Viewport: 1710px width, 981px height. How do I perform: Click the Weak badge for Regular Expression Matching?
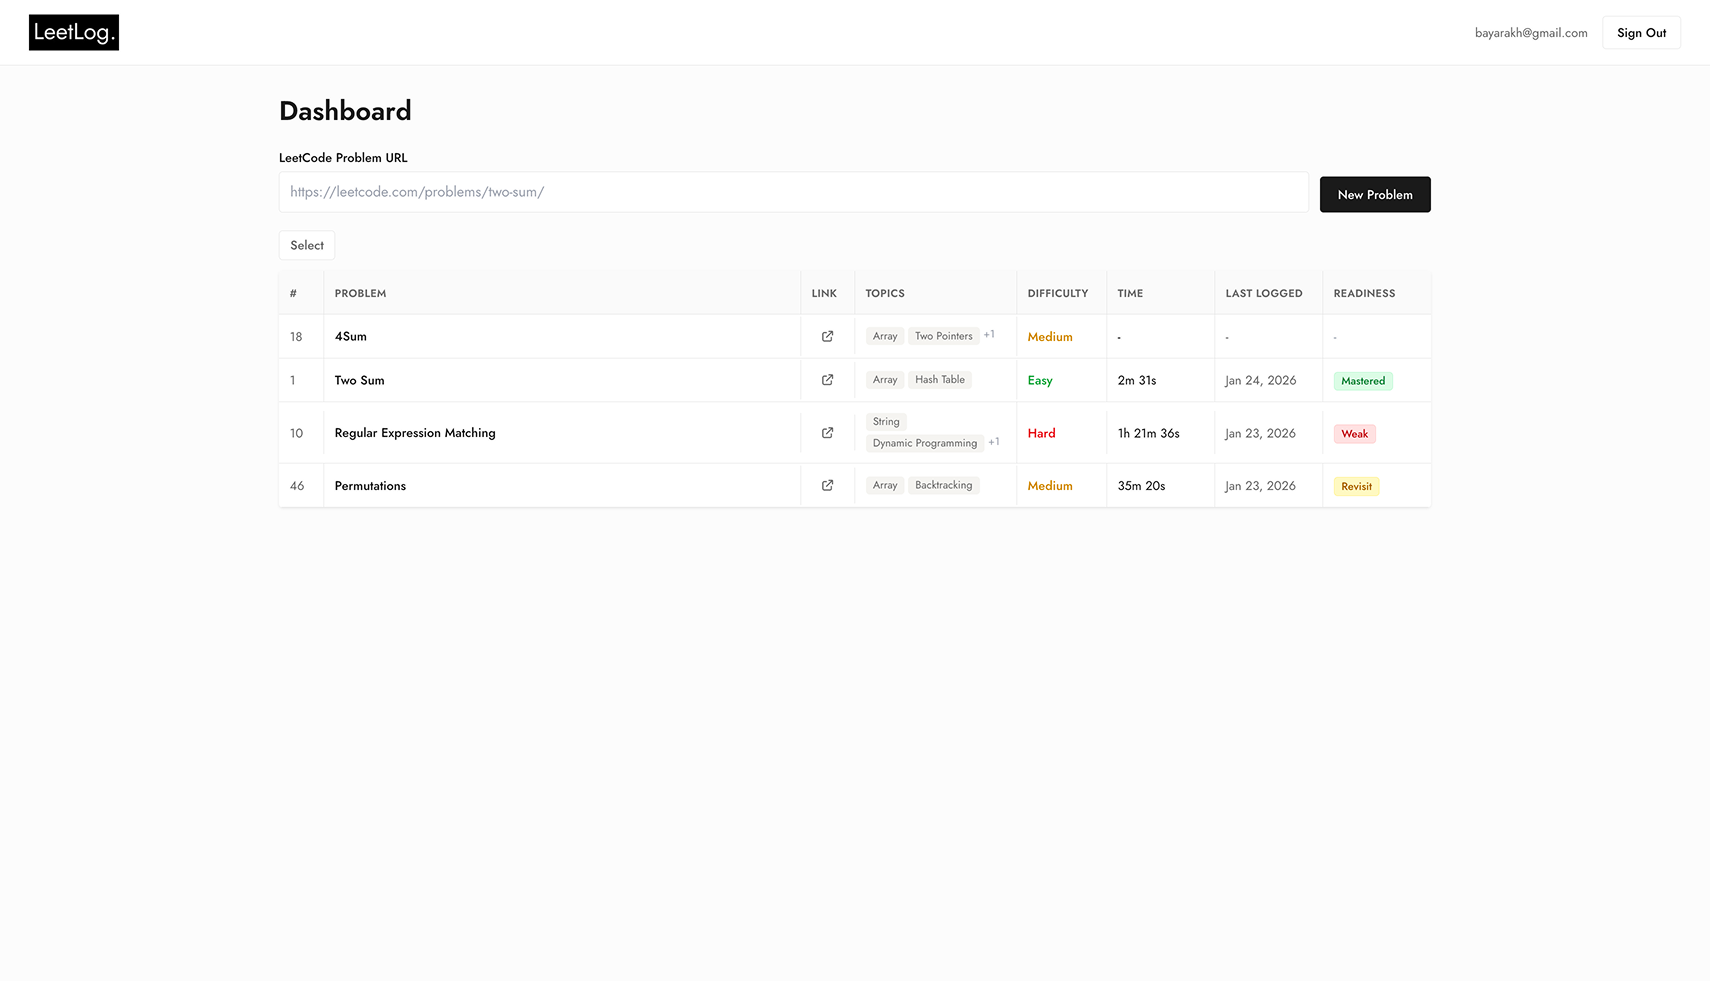1354,434
